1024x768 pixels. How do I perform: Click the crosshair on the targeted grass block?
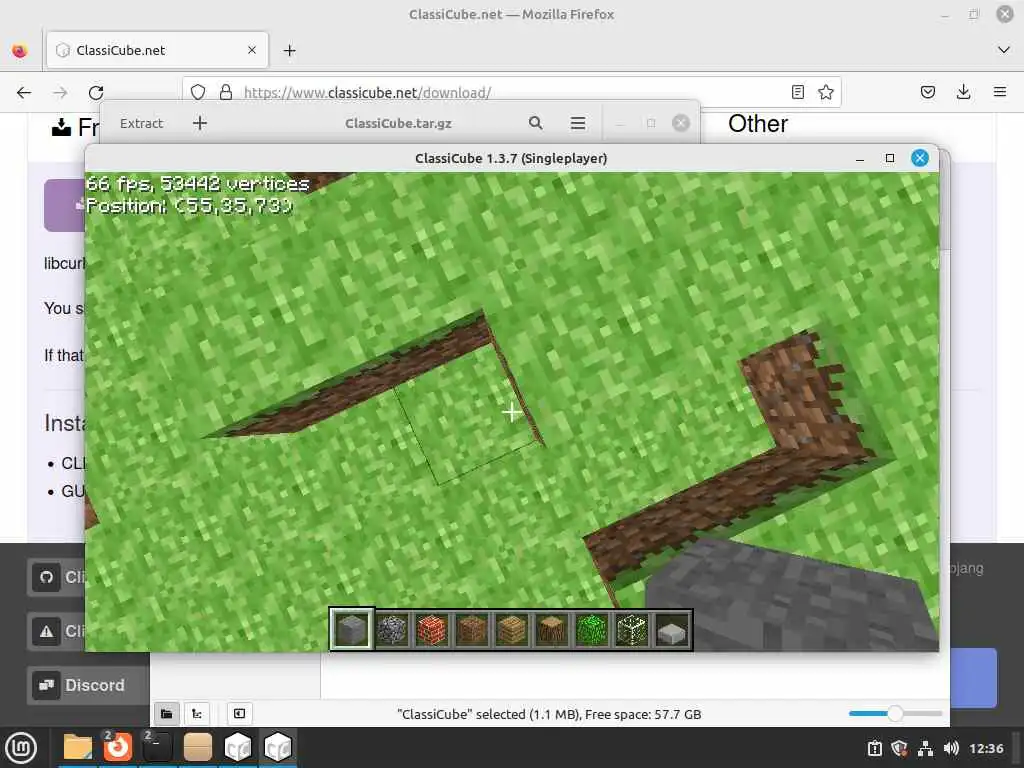[x=512, y=412]
